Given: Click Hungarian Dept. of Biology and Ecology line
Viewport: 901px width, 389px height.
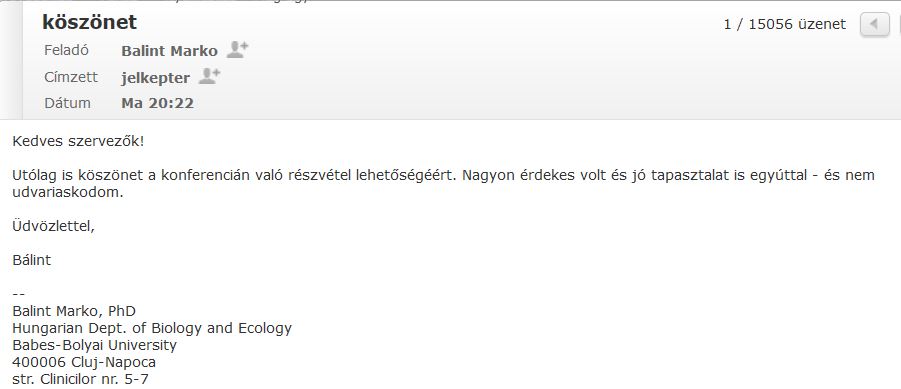Looking at the screenshot, I should click(152, 329).
